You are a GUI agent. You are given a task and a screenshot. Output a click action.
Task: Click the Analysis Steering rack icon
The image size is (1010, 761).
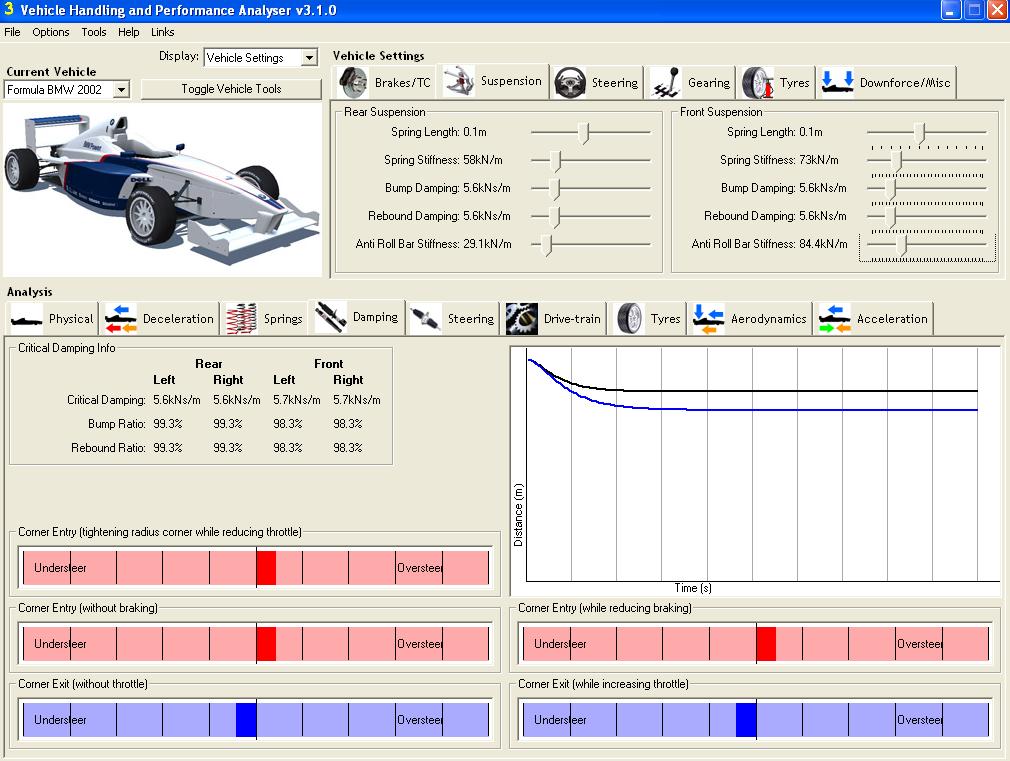426,319
